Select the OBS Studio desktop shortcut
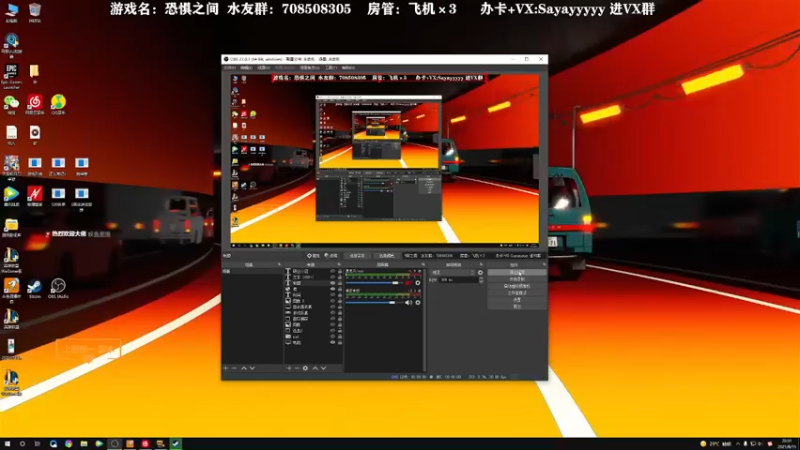 pos(58,288)
